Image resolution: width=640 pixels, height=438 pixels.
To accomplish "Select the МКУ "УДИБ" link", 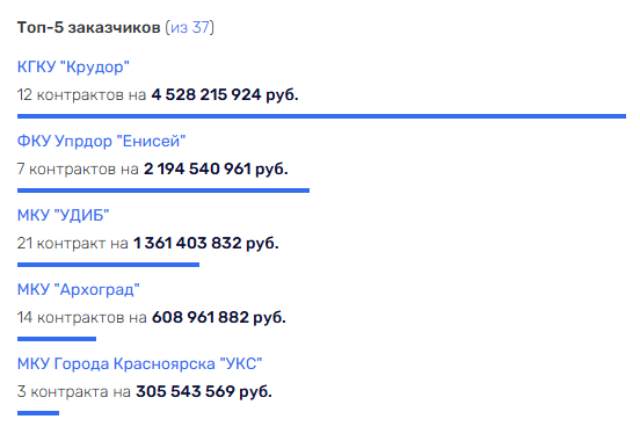I will pyautogui.click(x=63, y=216).
